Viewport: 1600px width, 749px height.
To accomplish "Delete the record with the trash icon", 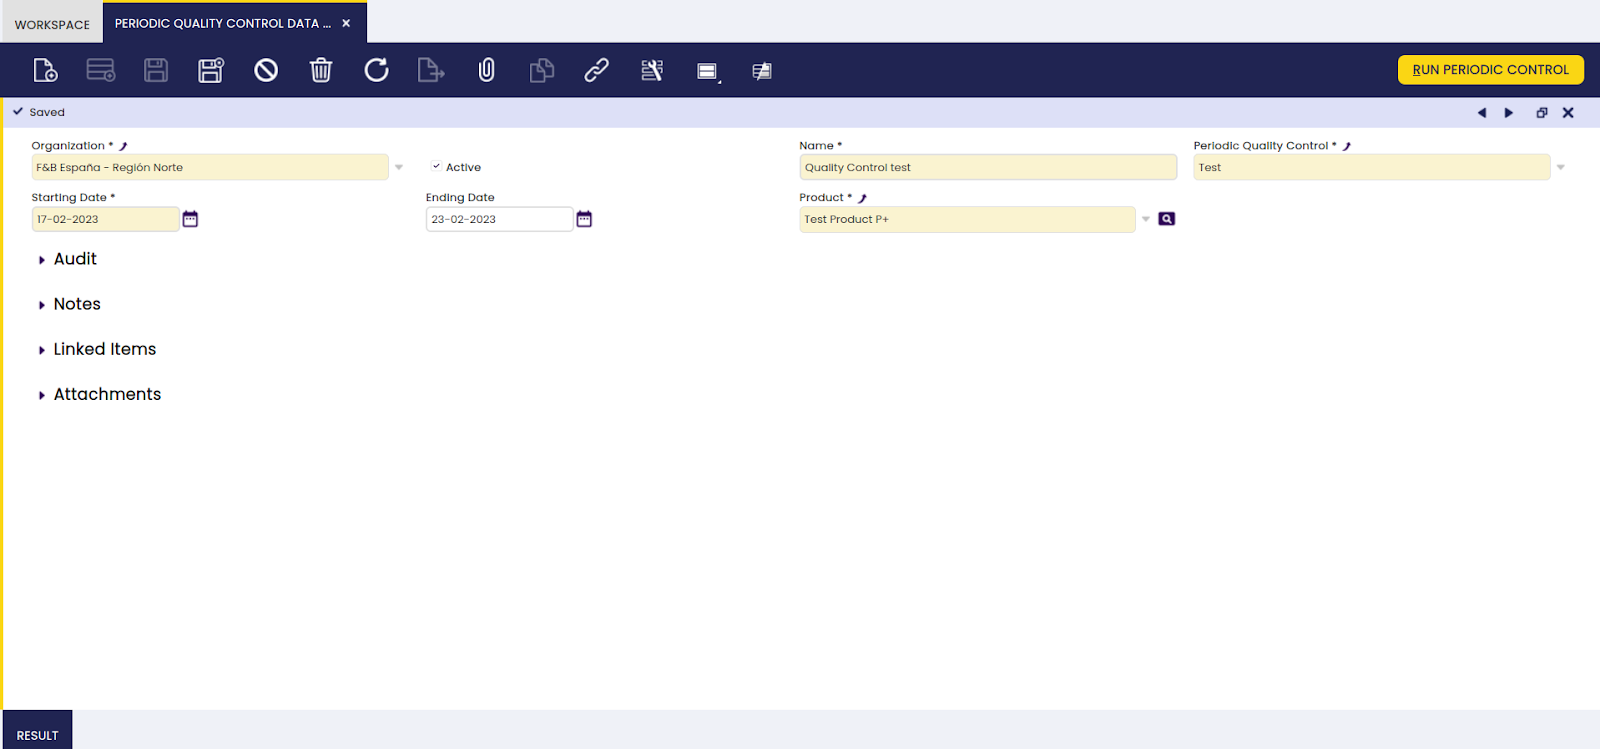I will [321, 70].
